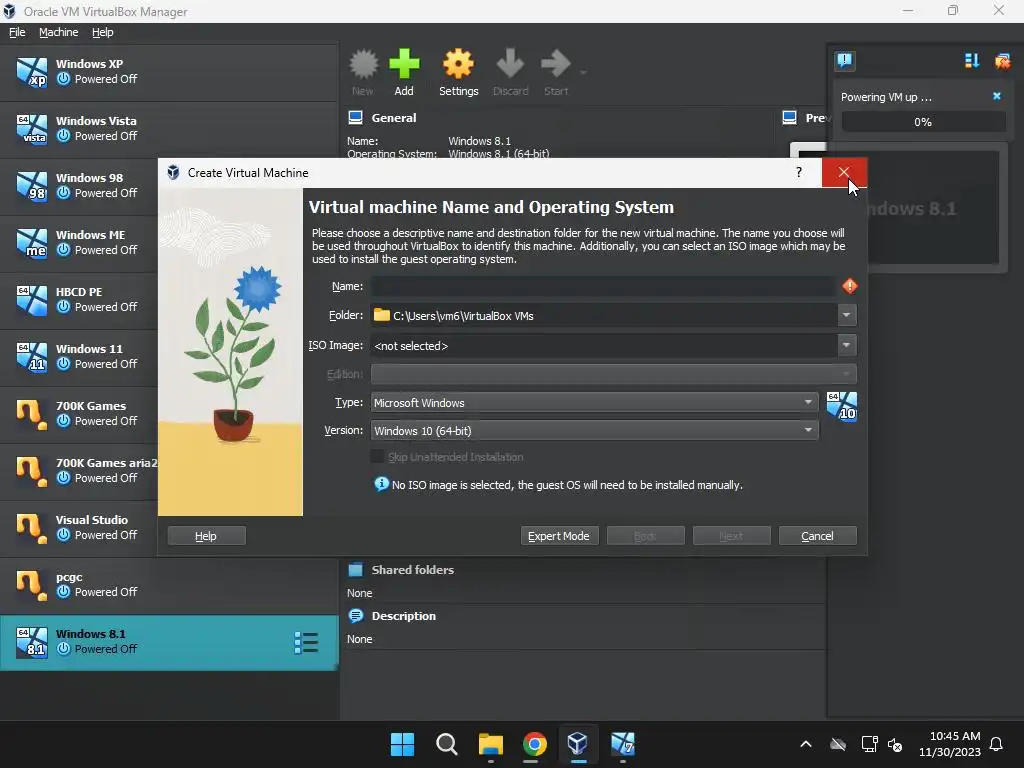1024x768 pixels.
Task: Select the Windows 11 machine icon
Action: (31, 357)
